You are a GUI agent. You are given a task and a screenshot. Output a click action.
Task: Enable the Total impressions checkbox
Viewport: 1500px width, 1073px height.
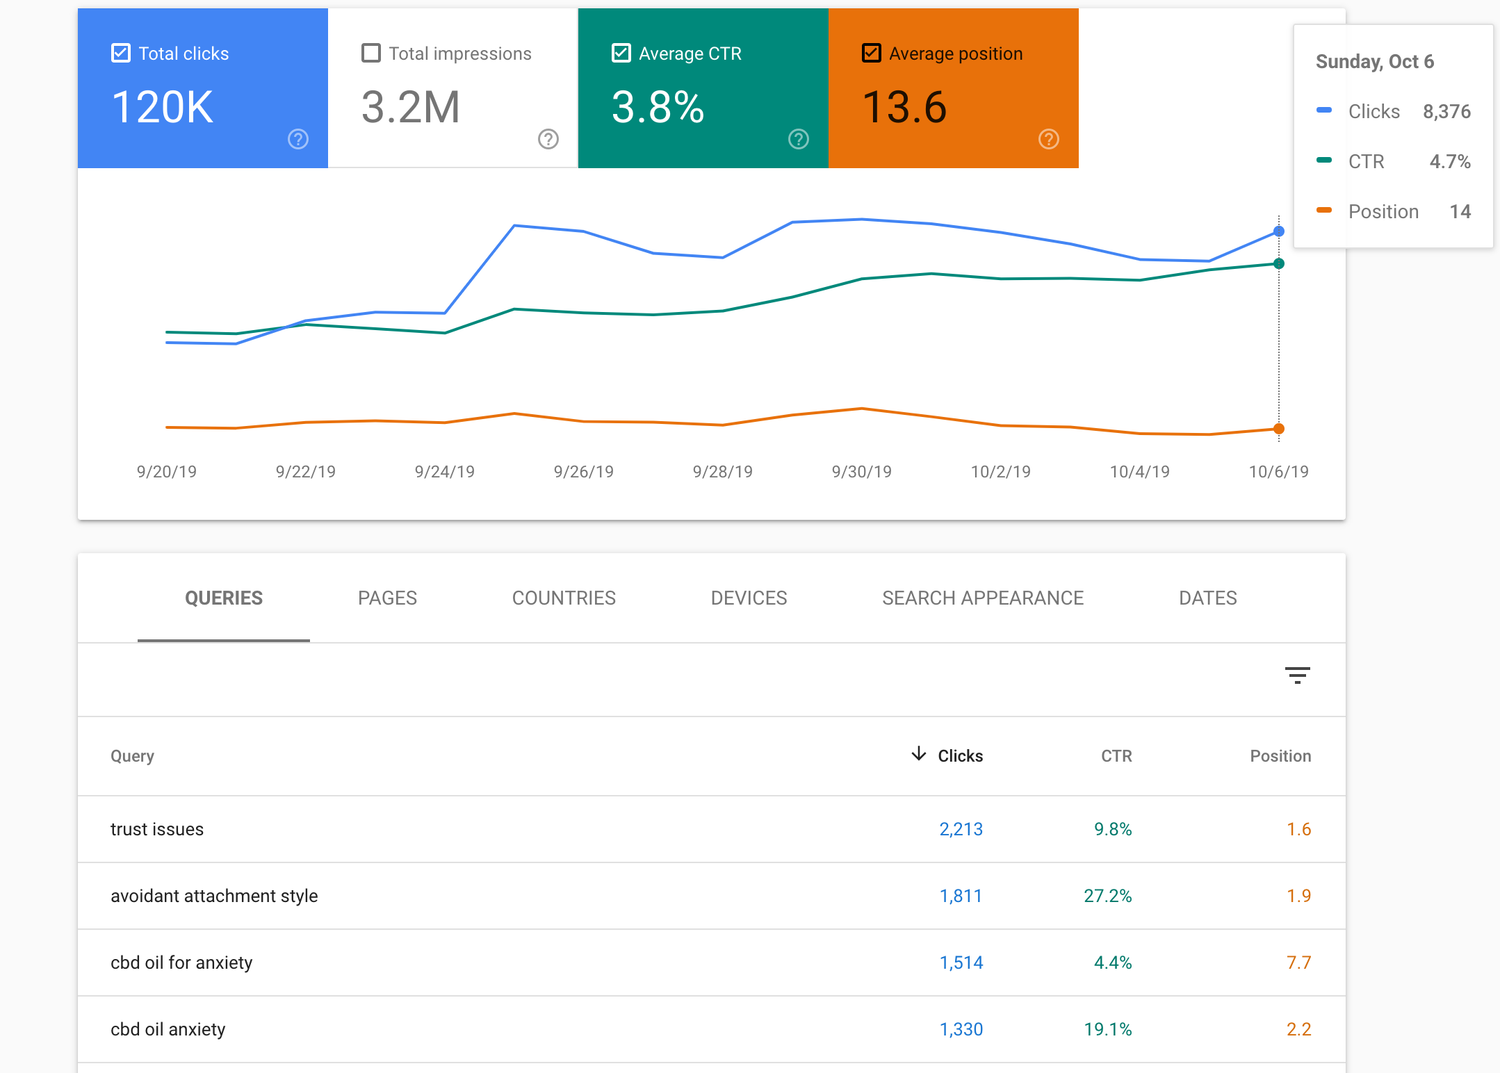point(371,53)
